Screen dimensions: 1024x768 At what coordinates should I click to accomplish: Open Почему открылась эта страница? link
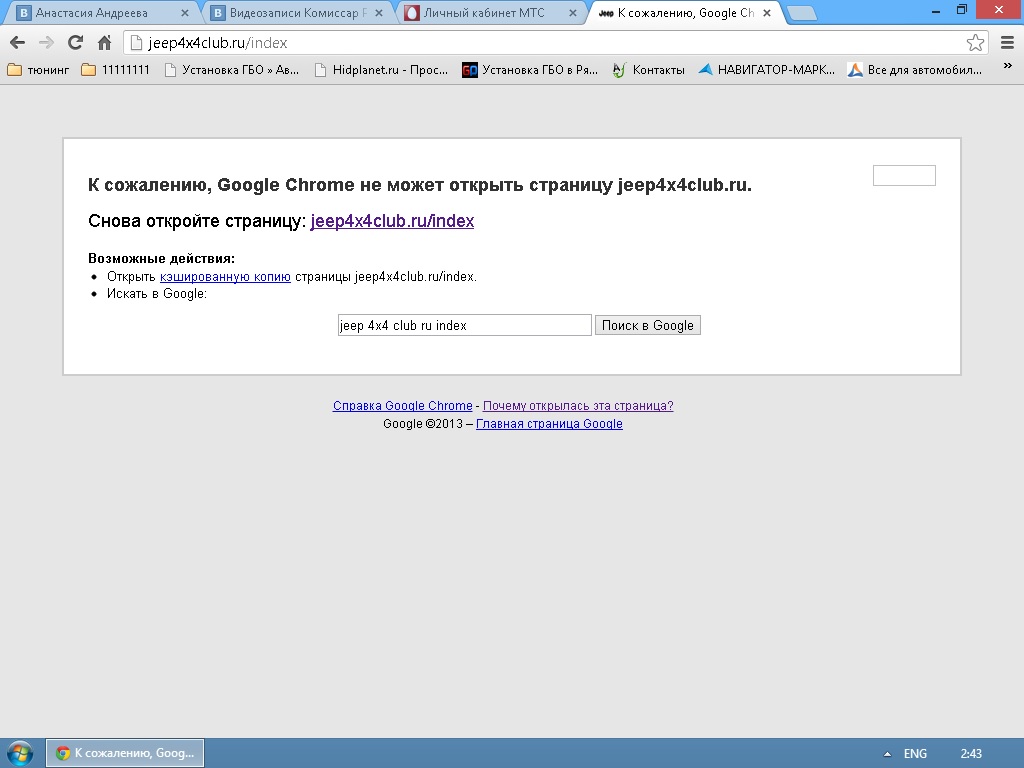[x=578, y=406]
